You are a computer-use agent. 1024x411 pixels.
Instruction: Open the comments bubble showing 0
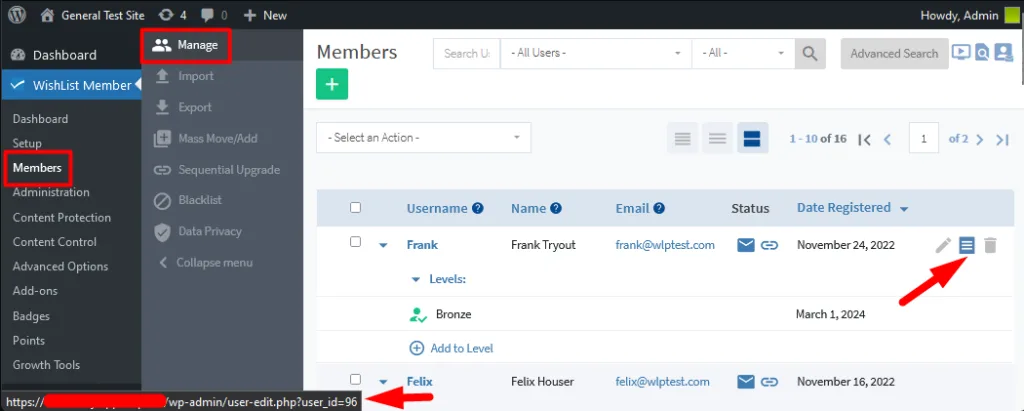coord(214,15)
